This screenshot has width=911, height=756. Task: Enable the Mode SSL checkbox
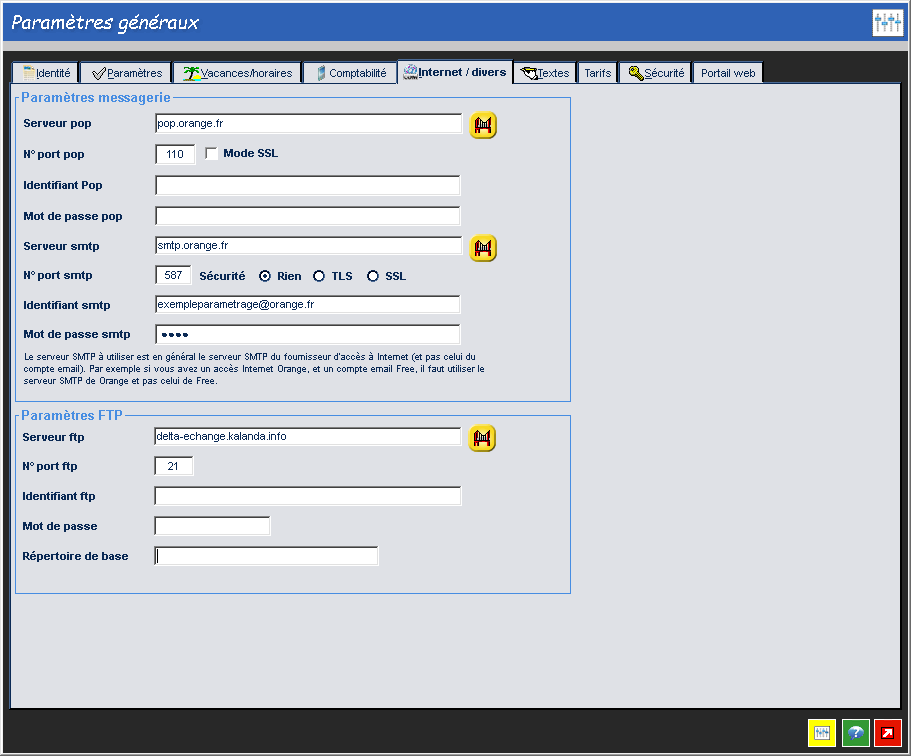211,154
